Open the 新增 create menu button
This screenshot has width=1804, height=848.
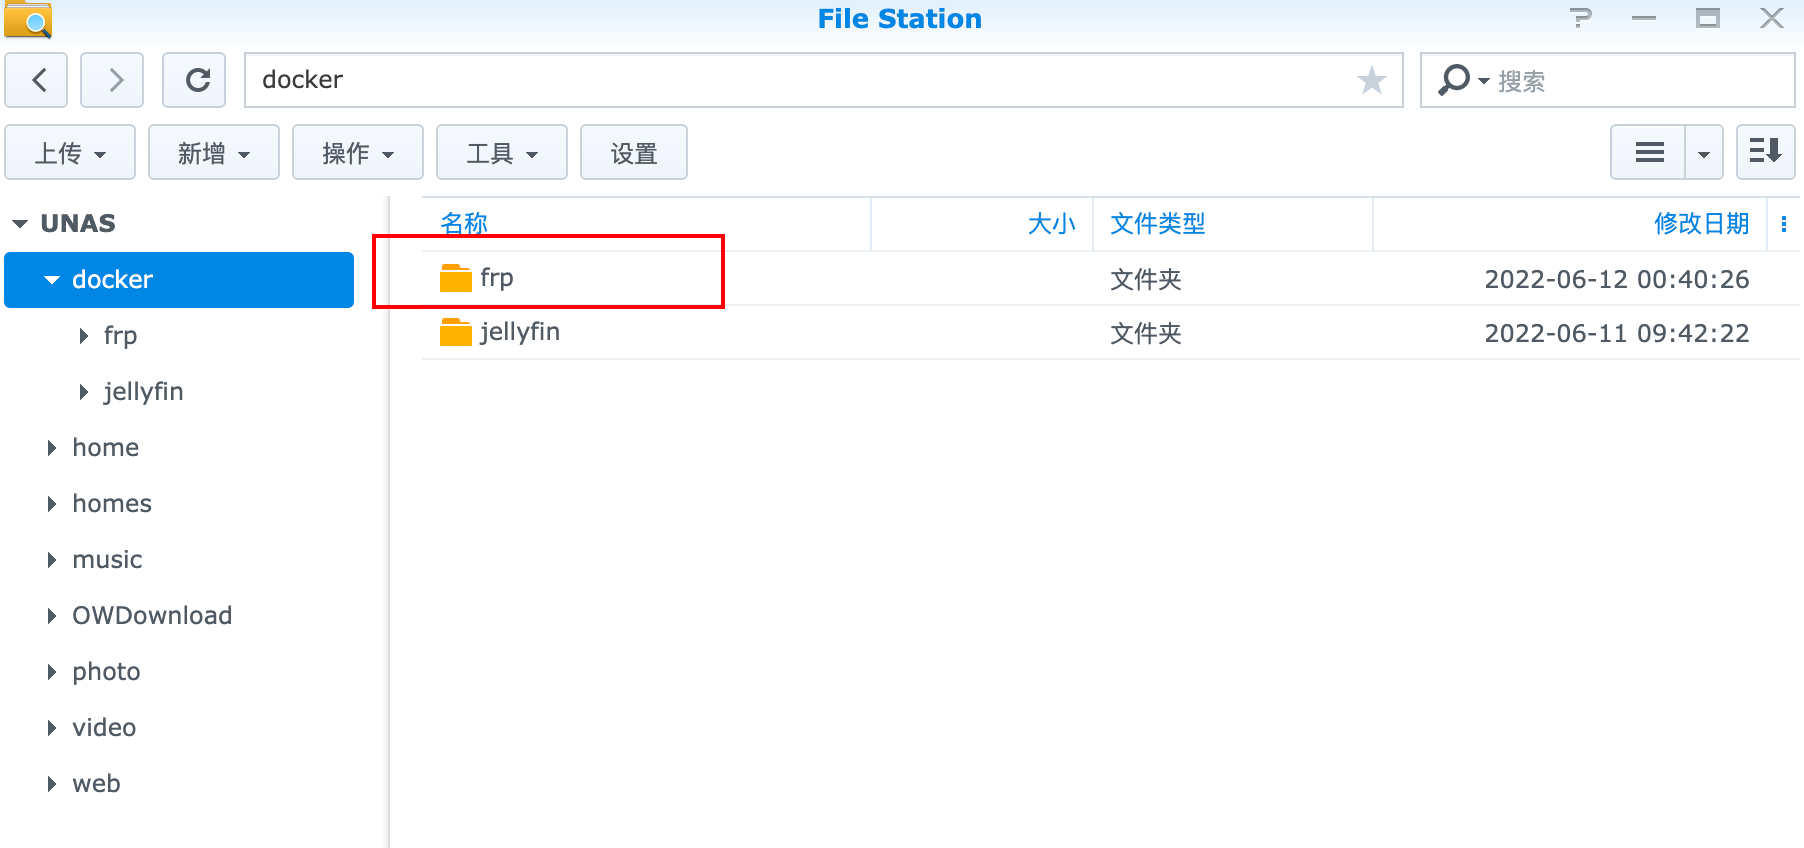214,152
